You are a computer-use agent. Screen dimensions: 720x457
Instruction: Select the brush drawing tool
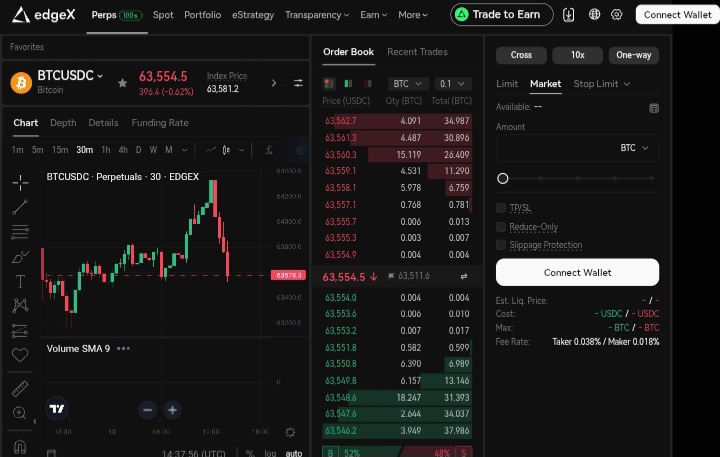20,257
